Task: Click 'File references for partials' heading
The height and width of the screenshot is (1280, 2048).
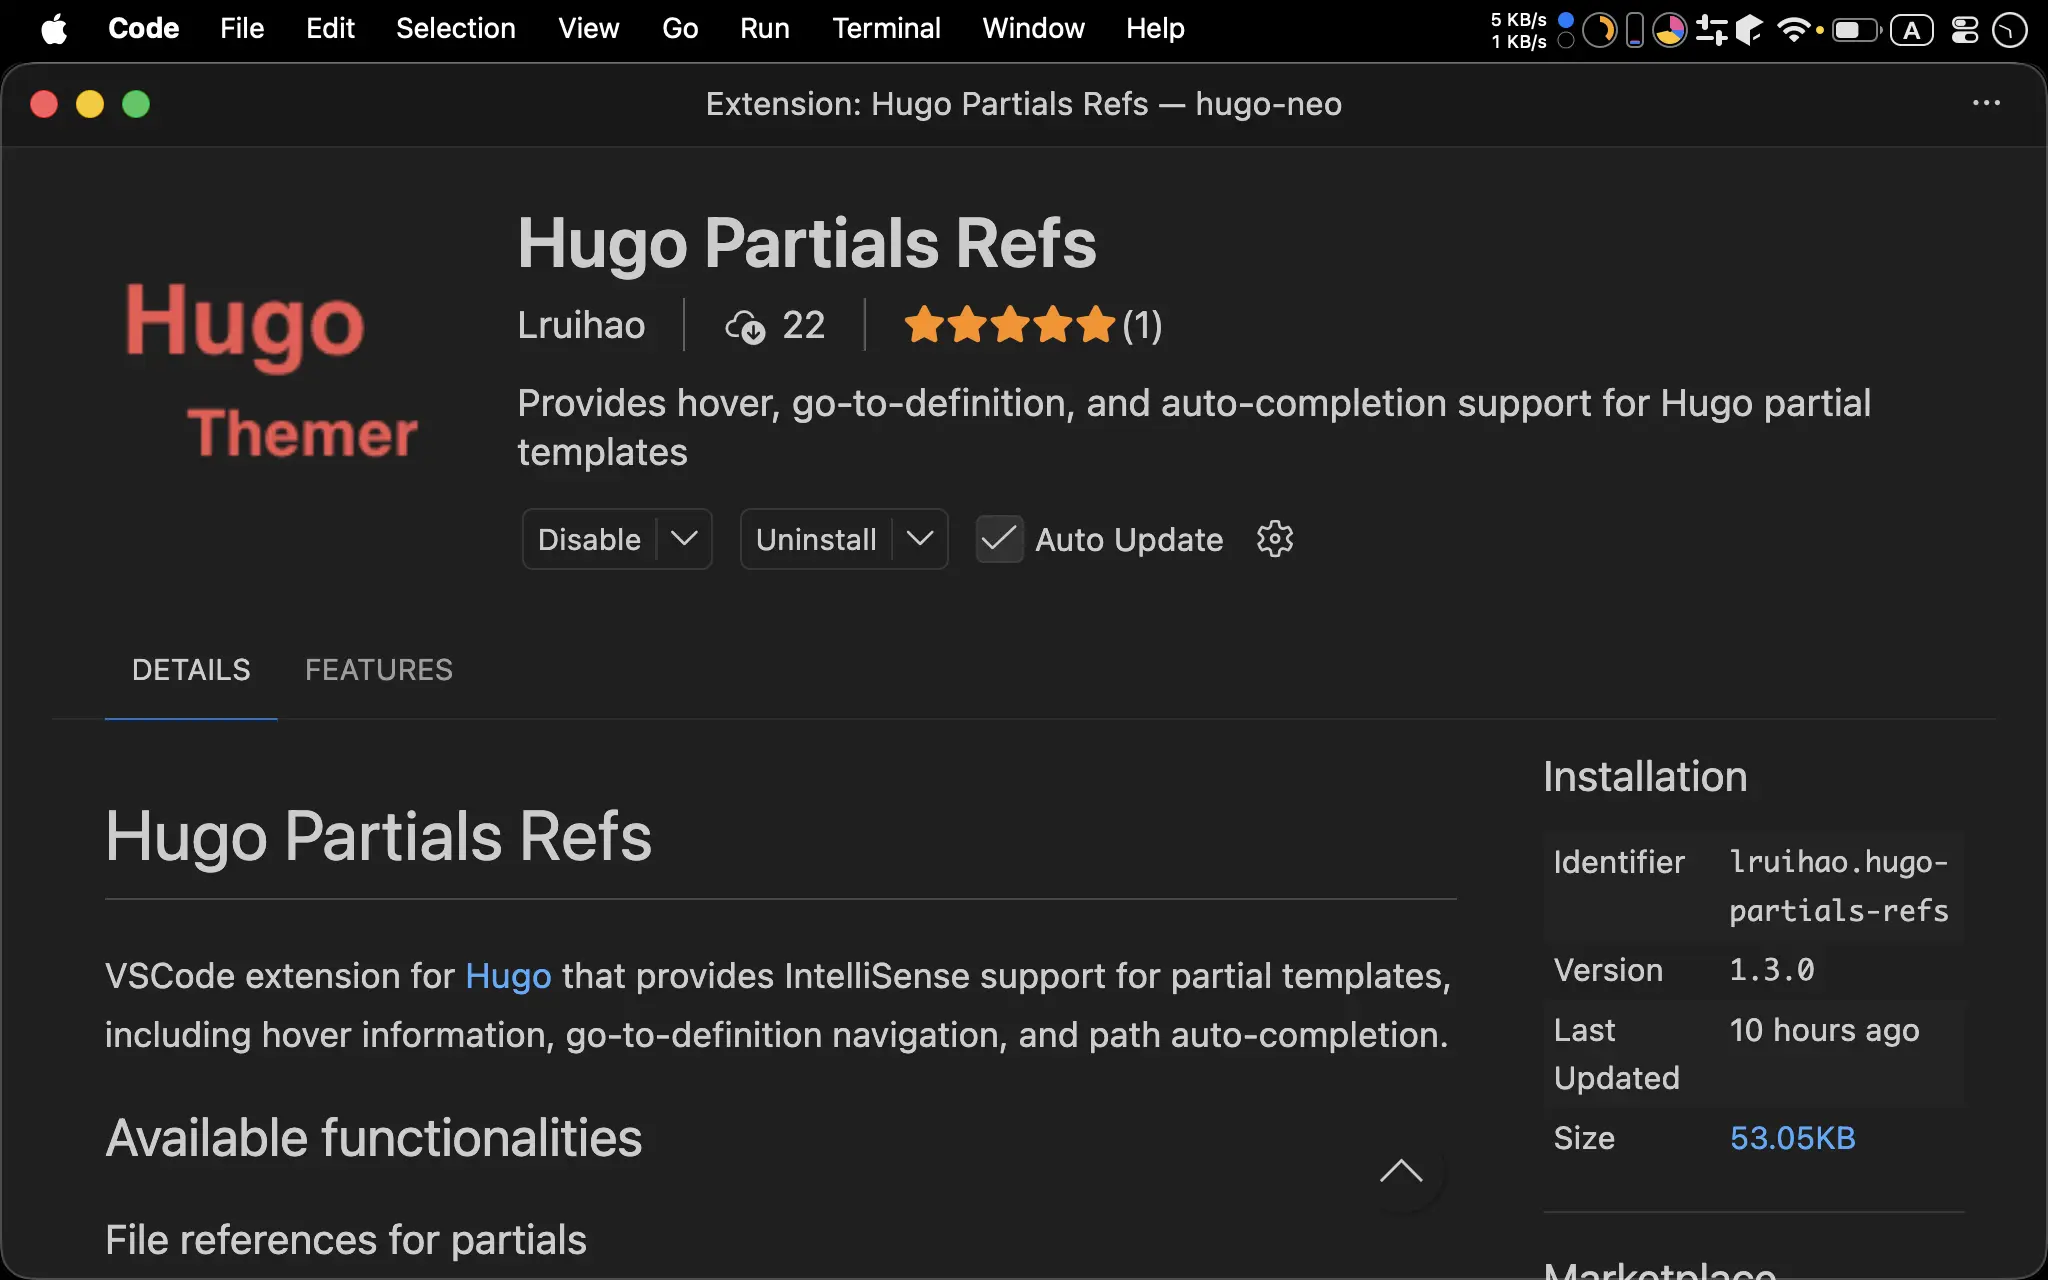Action: coord(346,1240)
